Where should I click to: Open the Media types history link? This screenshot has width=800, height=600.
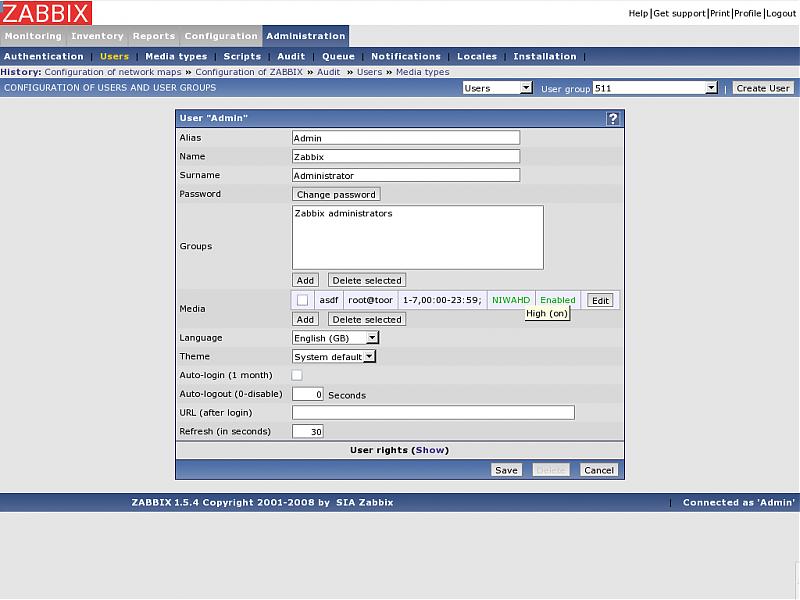pos(422,72)
